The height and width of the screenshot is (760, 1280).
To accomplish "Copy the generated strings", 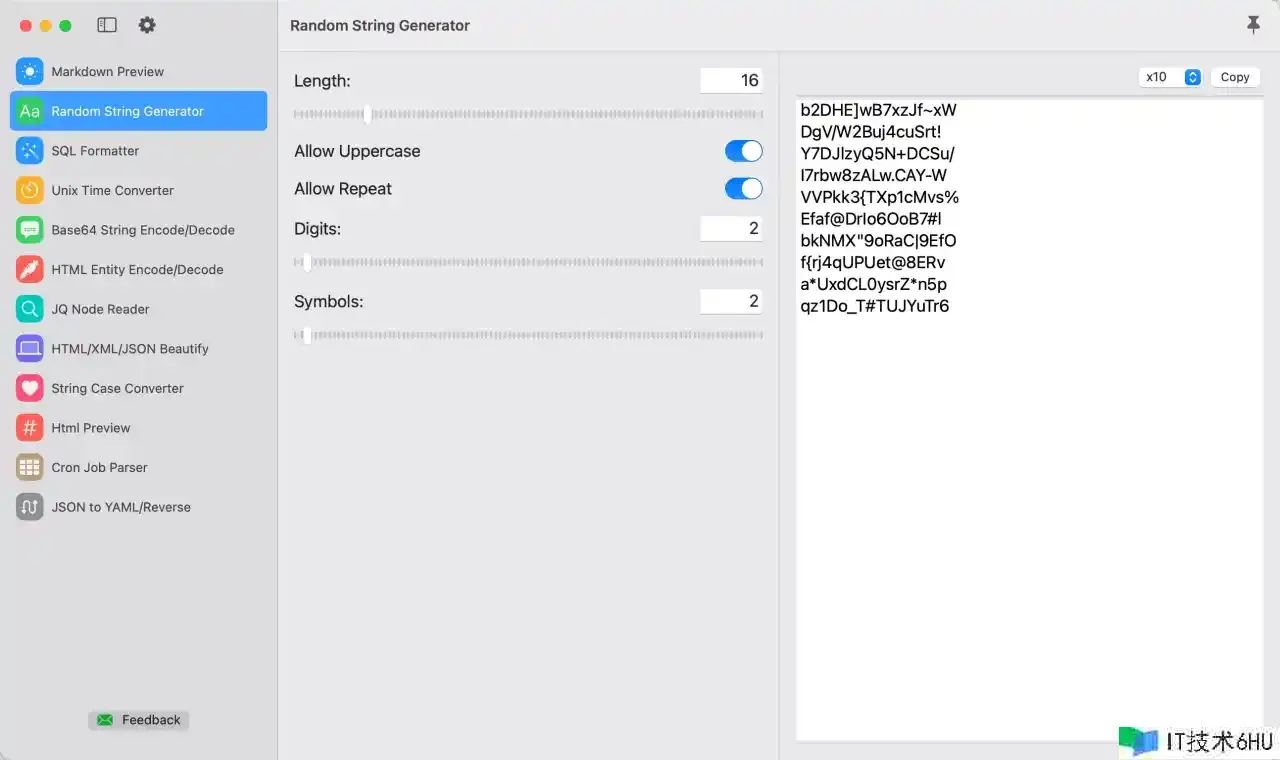I will [x=1235, y=77].
